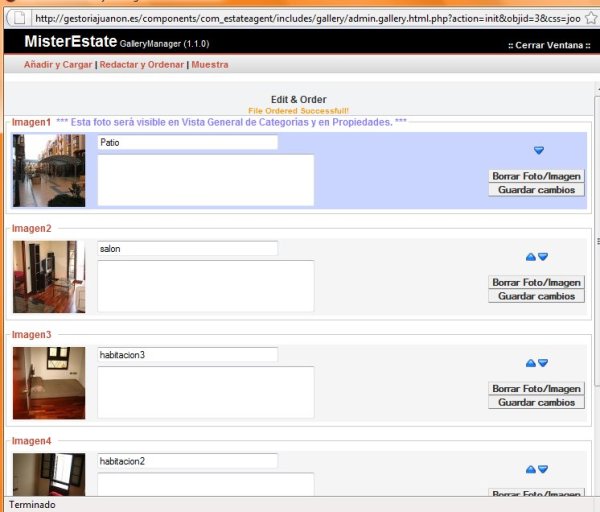Click the 'File Ordered Successfull!' message

(x=298, y=111)
